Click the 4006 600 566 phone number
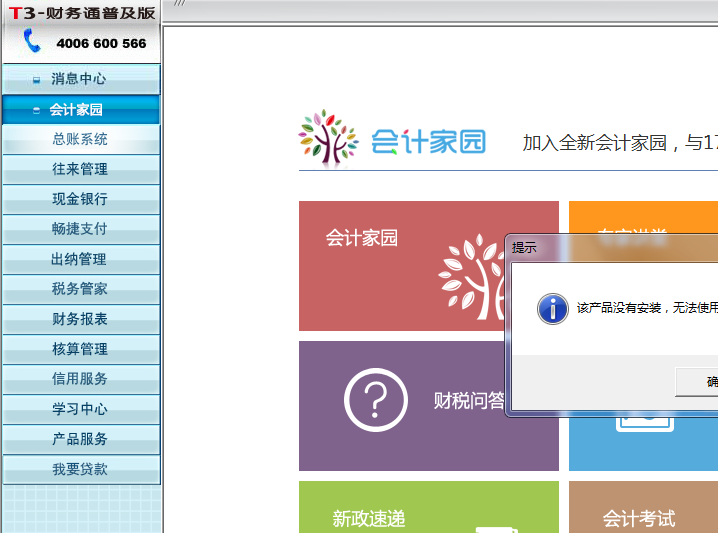Image resolution: width=718 pixels, height=533 pixels. (101, 44)
